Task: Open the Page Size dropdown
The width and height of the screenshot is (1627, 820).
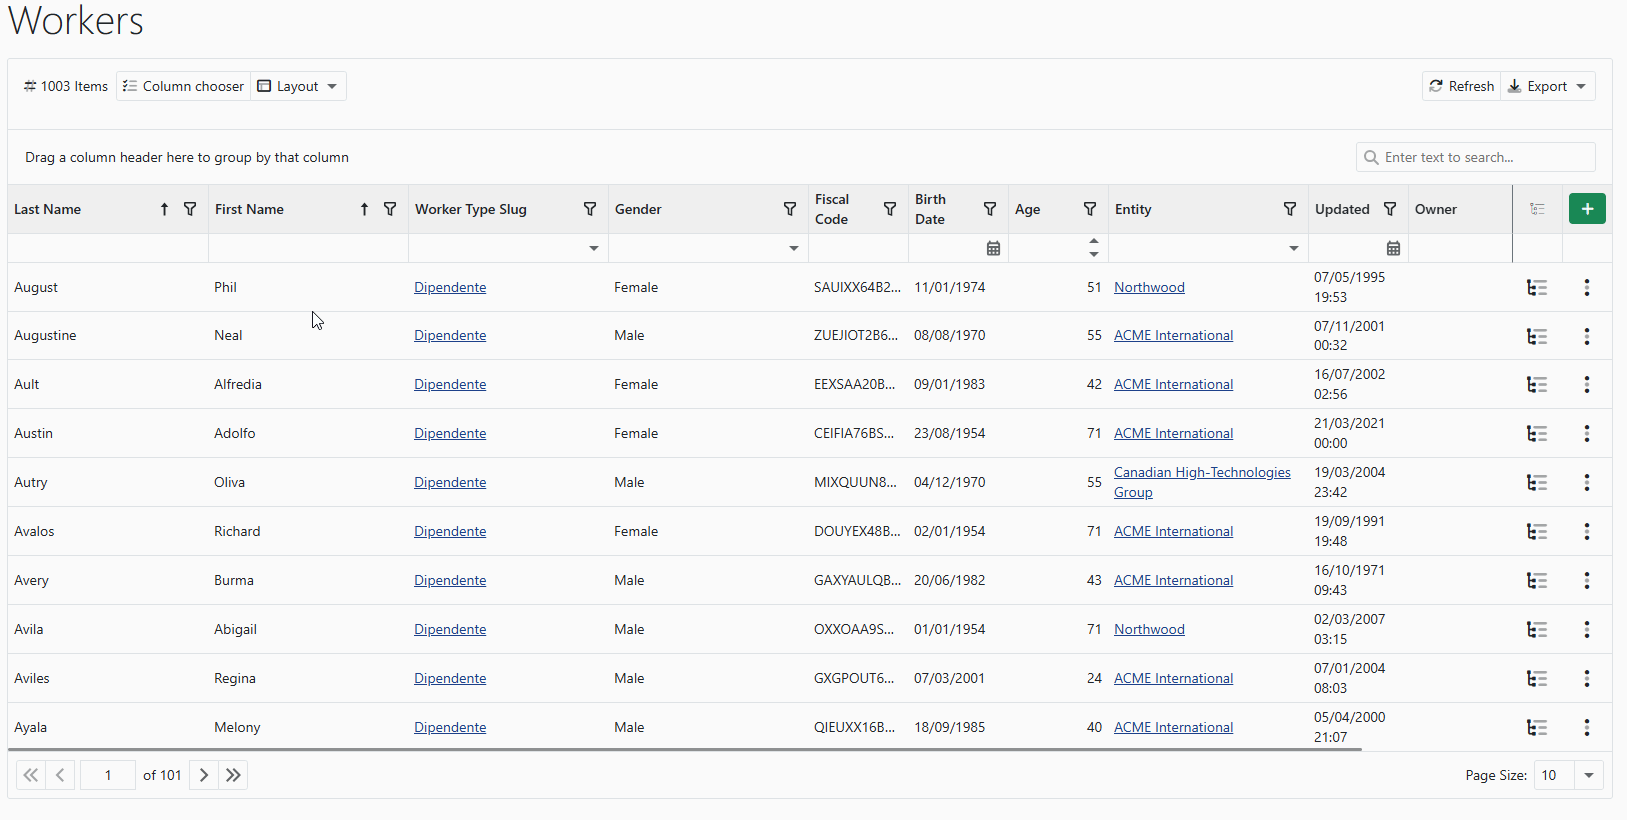Action: [1588, 775]
